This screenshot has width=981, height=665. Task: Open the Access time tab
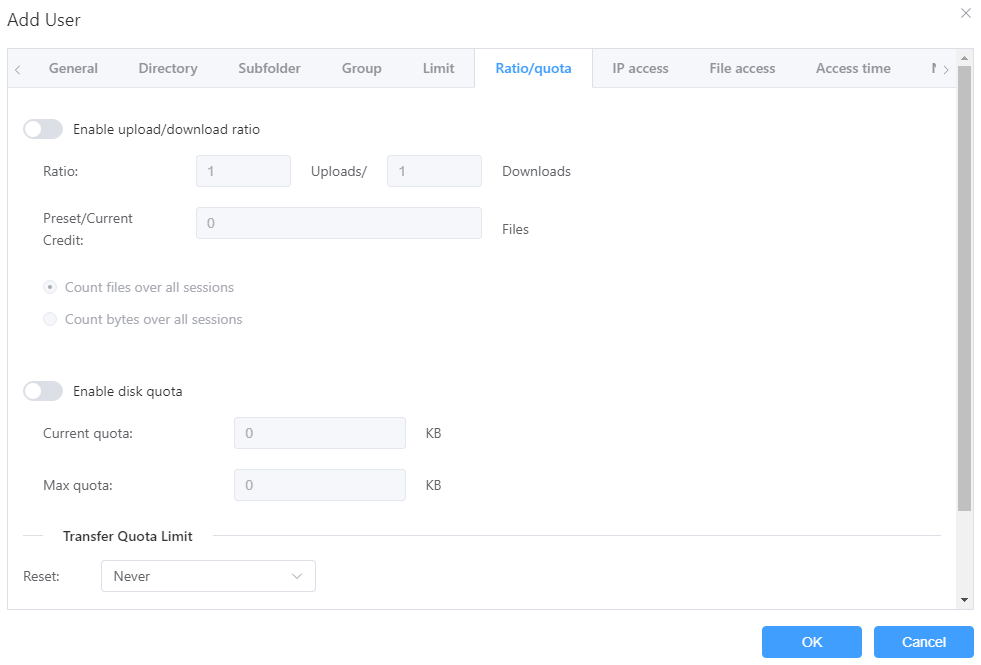point(853,68)
